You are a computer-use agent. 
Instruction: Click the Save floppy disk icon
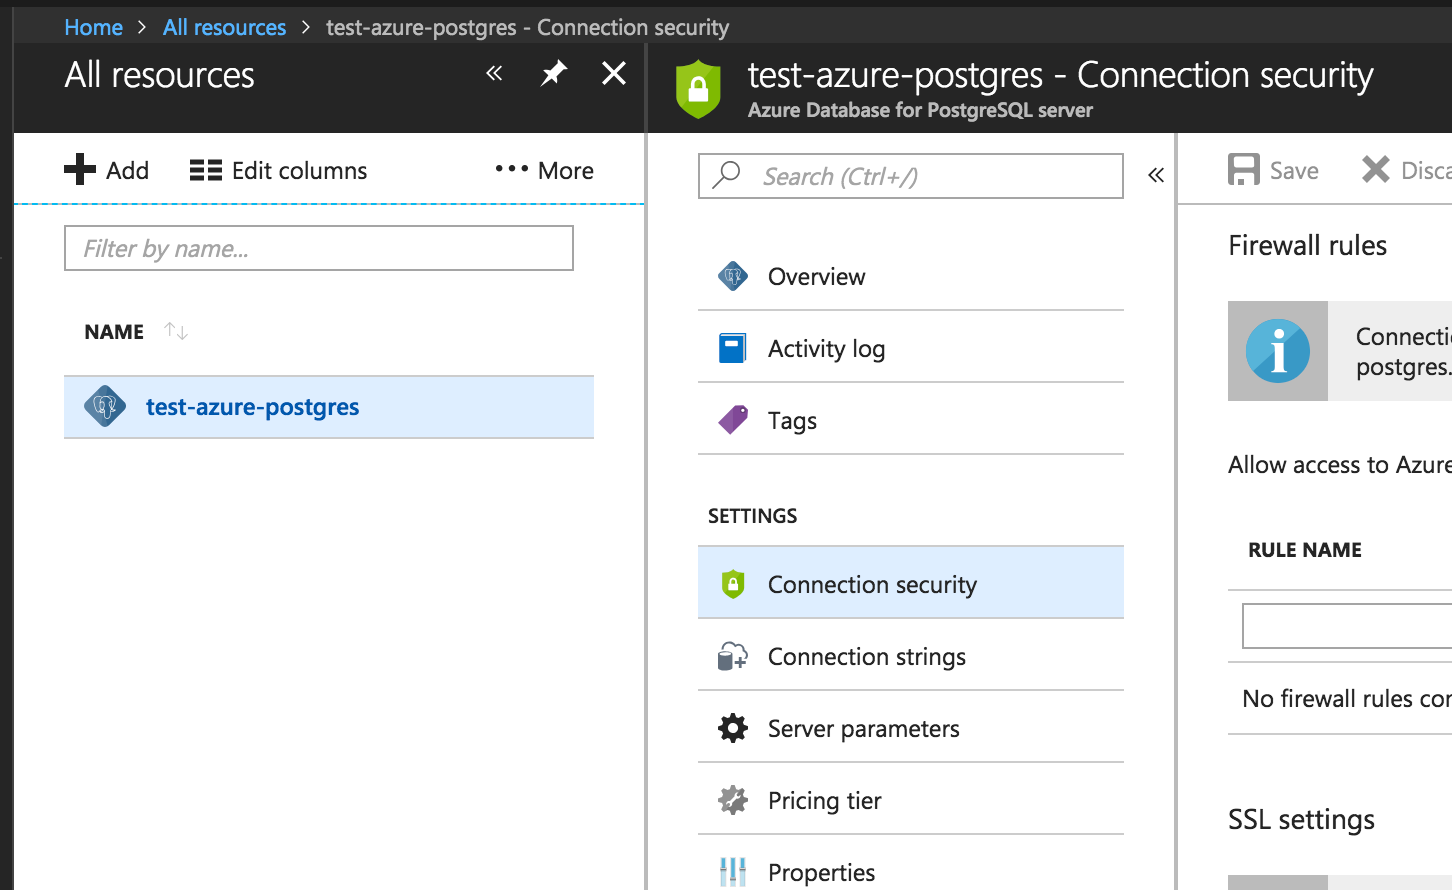tap(1244, 170)
